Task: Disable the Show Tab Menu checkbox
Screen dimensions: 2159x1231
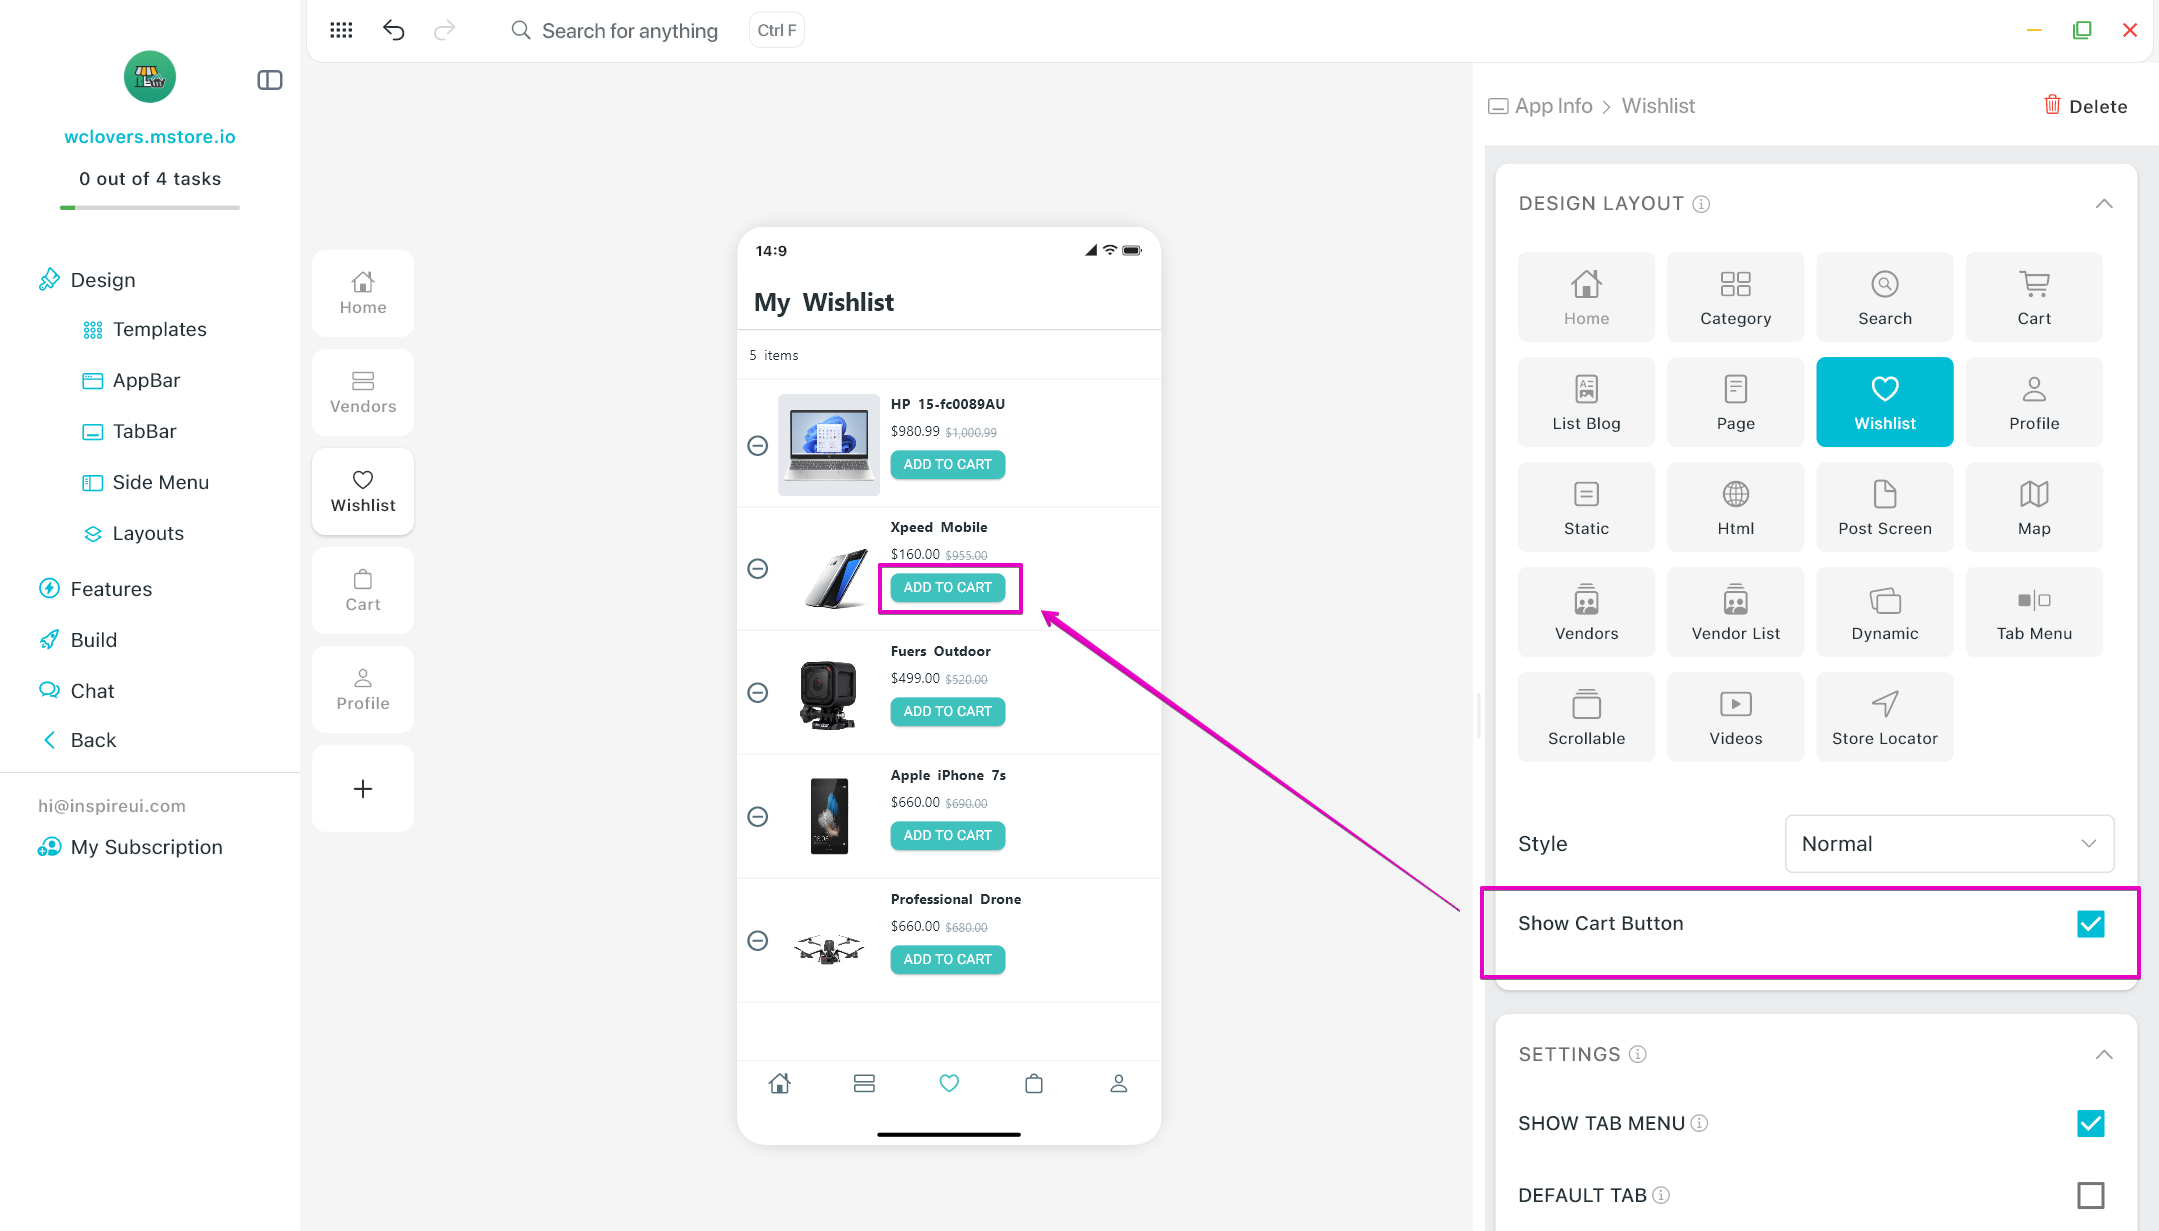Action: click(x=2090, y=1123)
